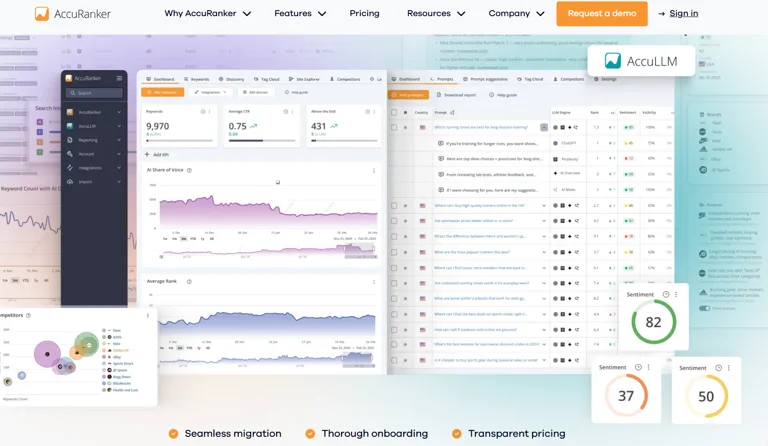Click the Average CTR progress bar
The height and width of the screenshot is (446, 768).
262,141
